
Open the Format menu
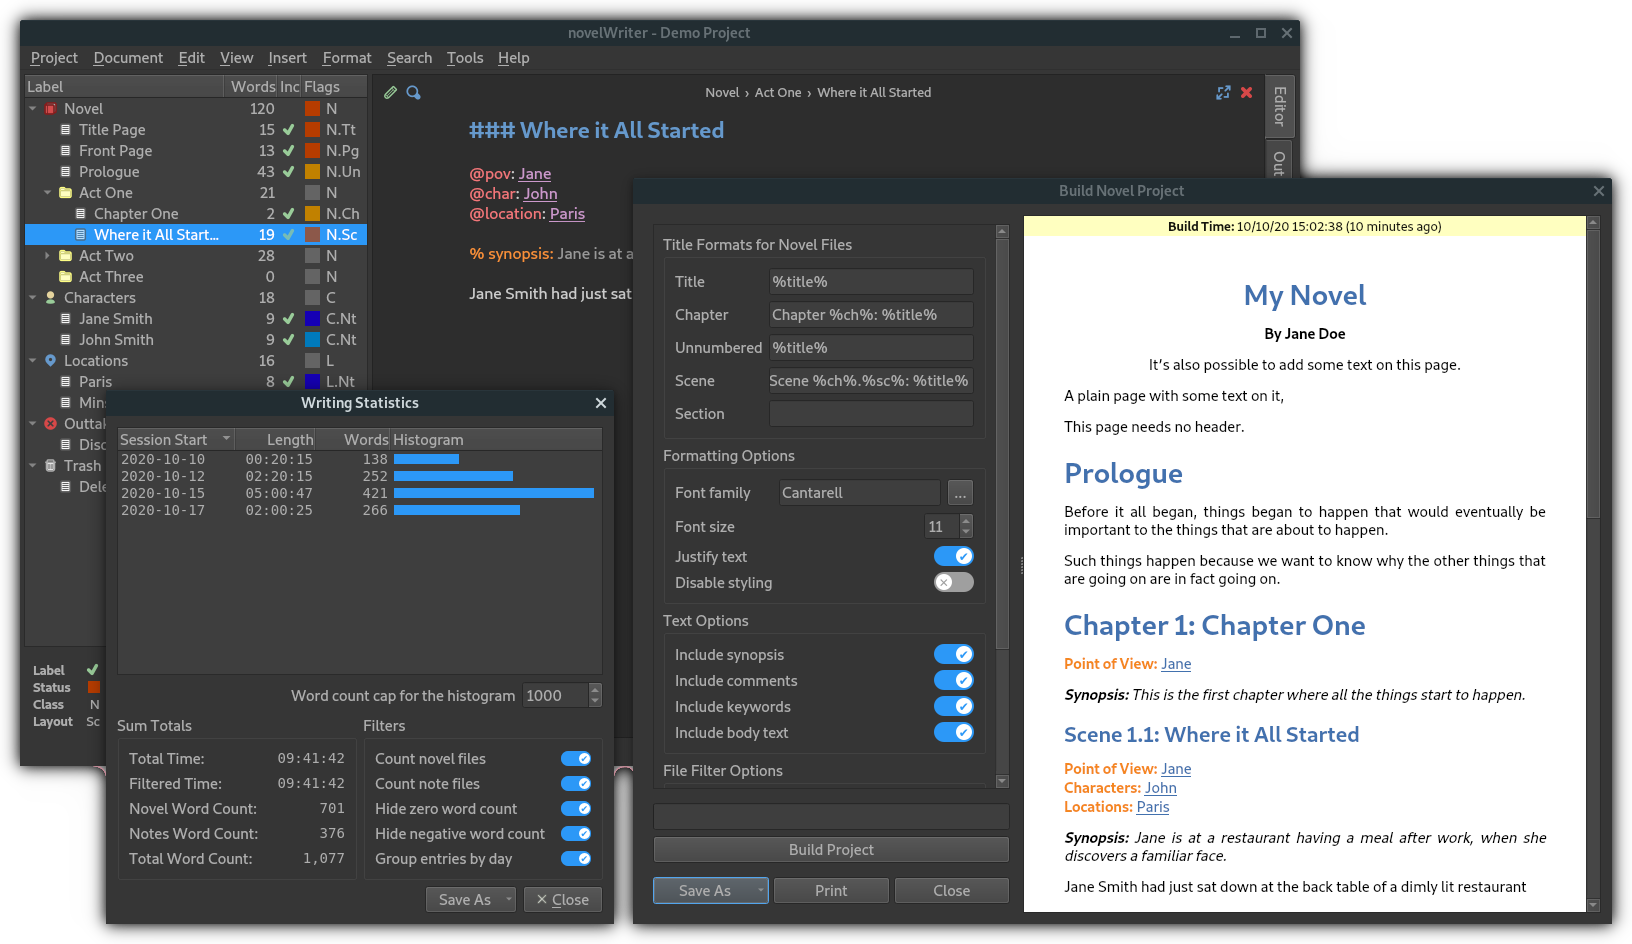point(347,58)
